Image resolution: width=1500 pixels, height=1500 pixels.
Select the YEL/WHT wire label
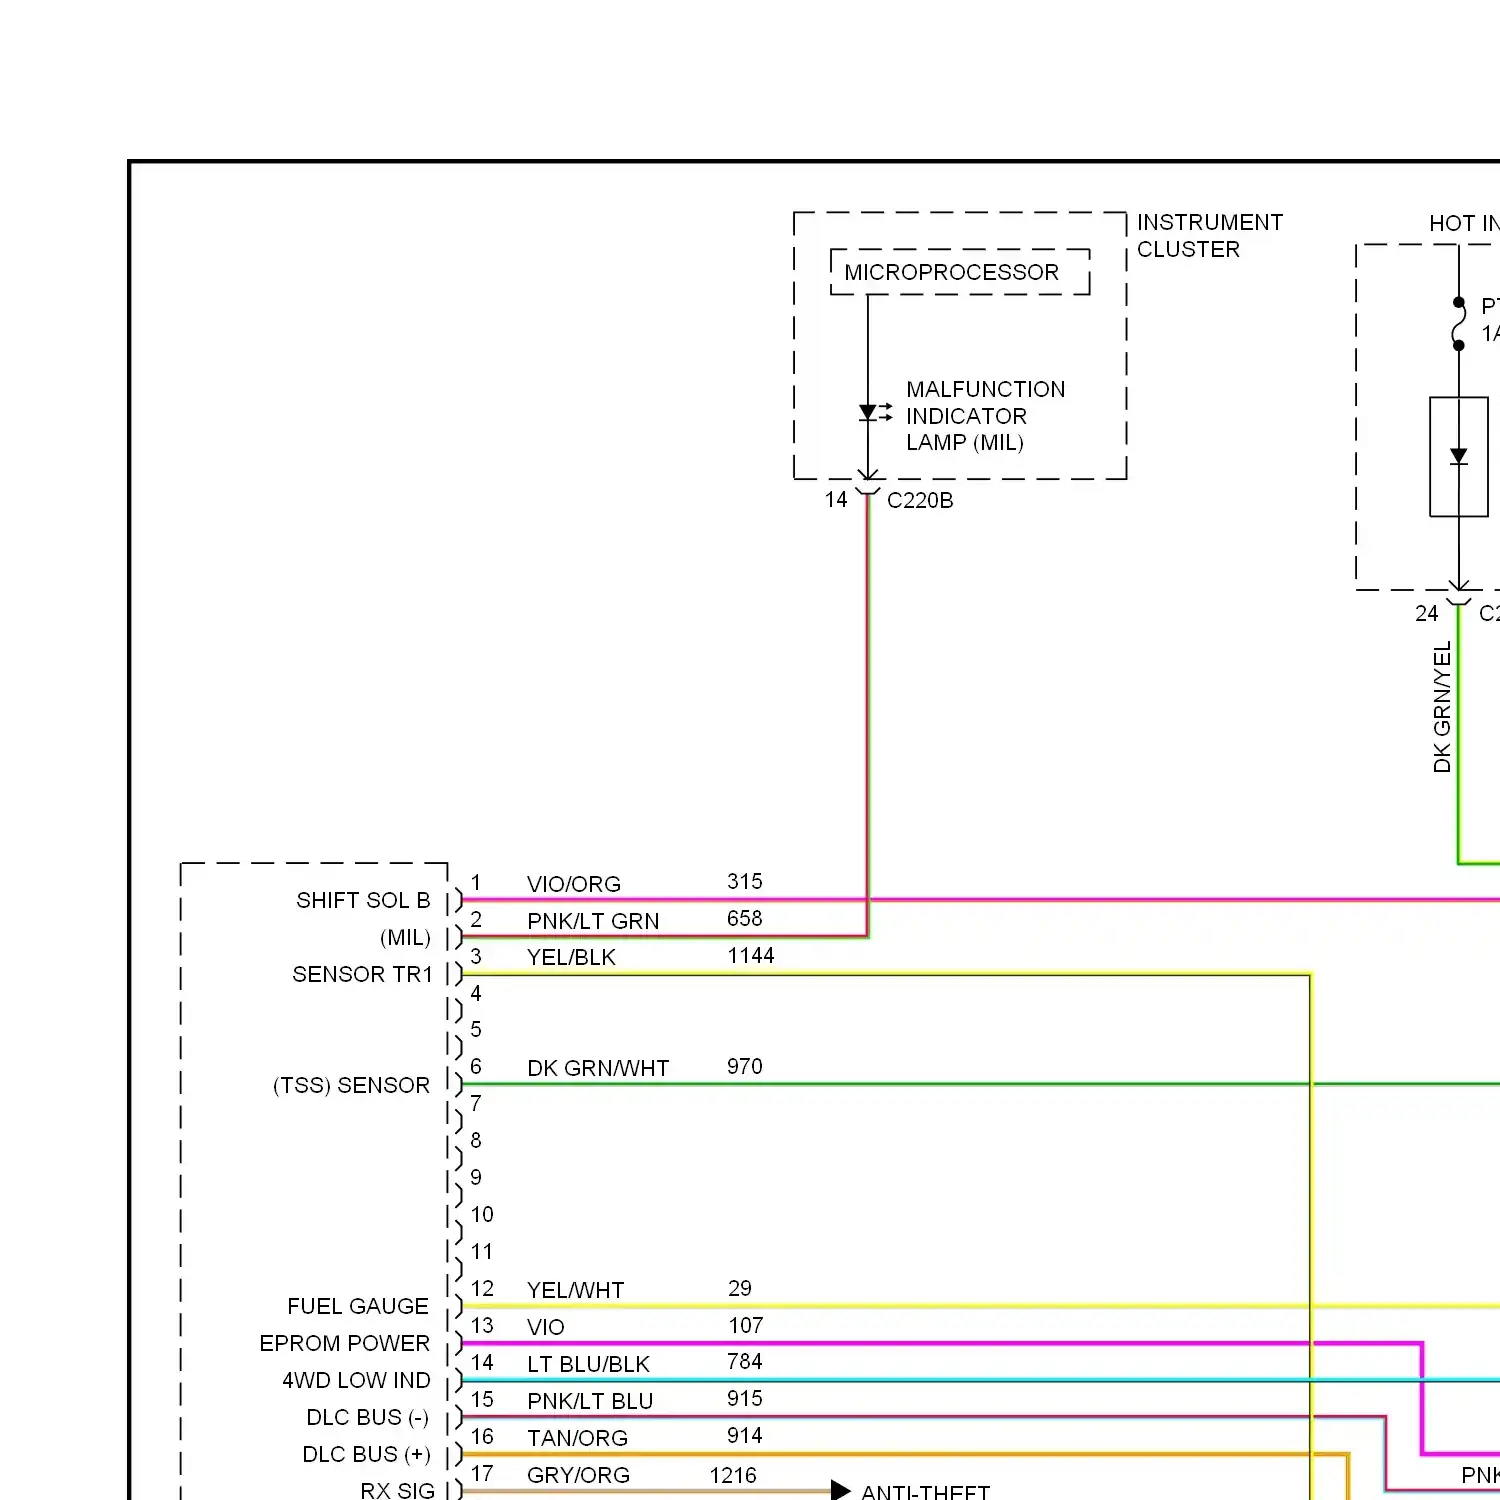coord(575,1290)
